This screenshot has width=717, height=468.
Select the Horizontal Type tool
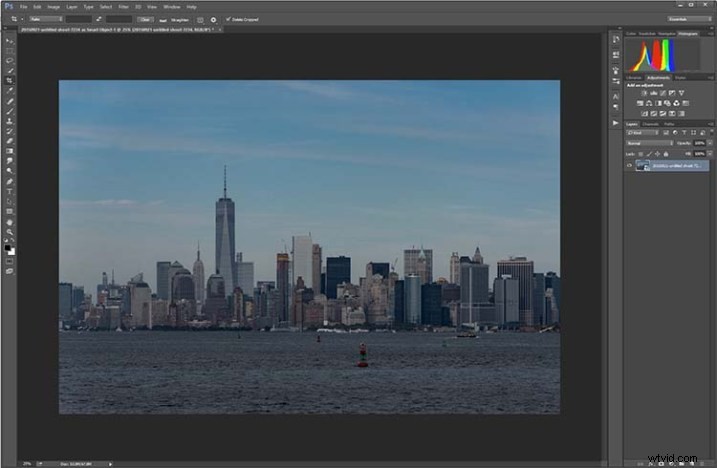click(x=10, y=192)
